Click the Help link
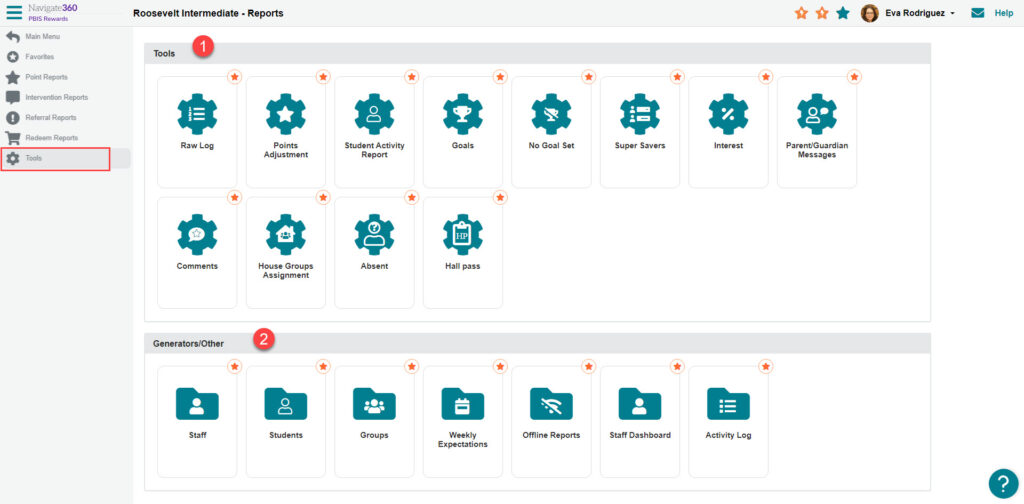This screenshot has width=1024, height=504. (1003, 13)
